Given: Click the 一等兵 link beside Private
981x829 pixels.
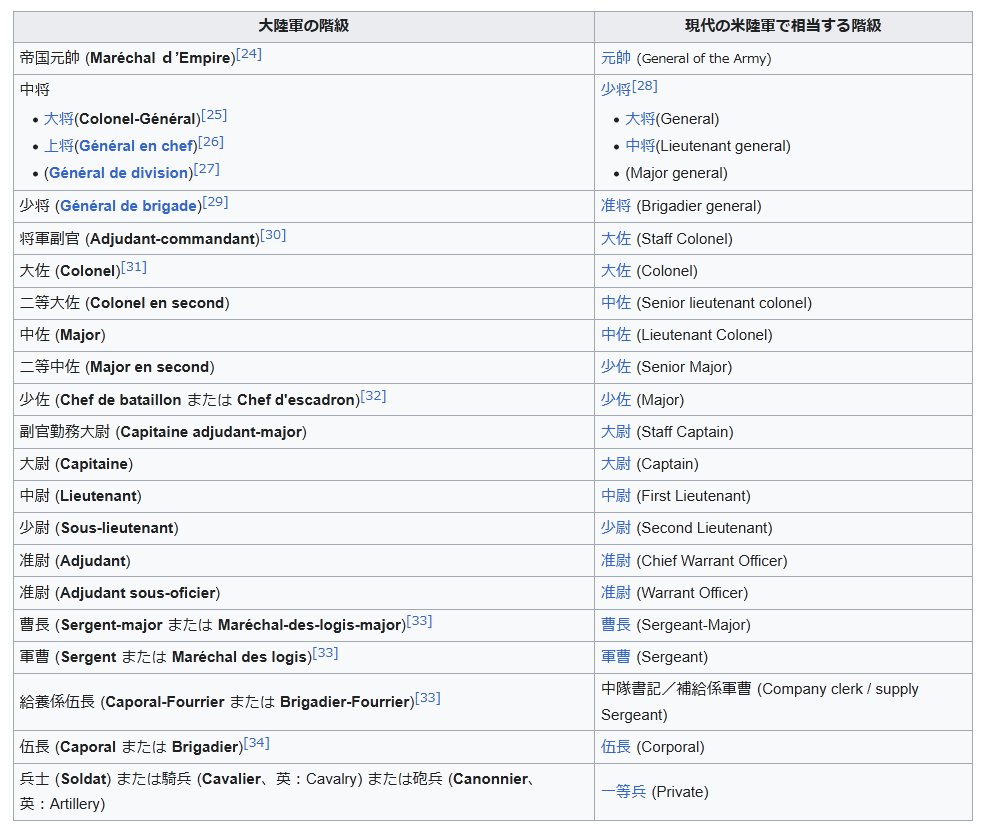Looking at the screenshot, I should tap(623, 792).
